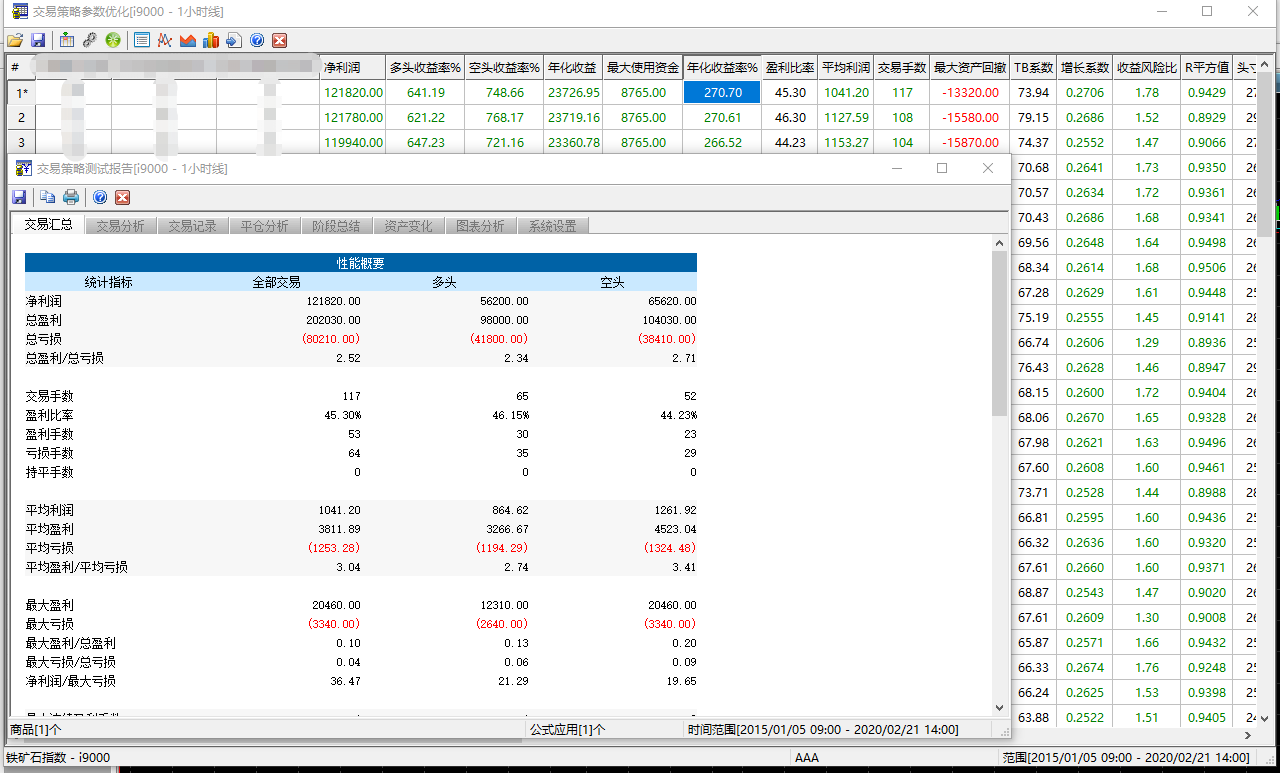Viewport: 1280px width, 773px height.
Task: Click the open folder icon in optimization toolbar
Action: pos(14,41)
